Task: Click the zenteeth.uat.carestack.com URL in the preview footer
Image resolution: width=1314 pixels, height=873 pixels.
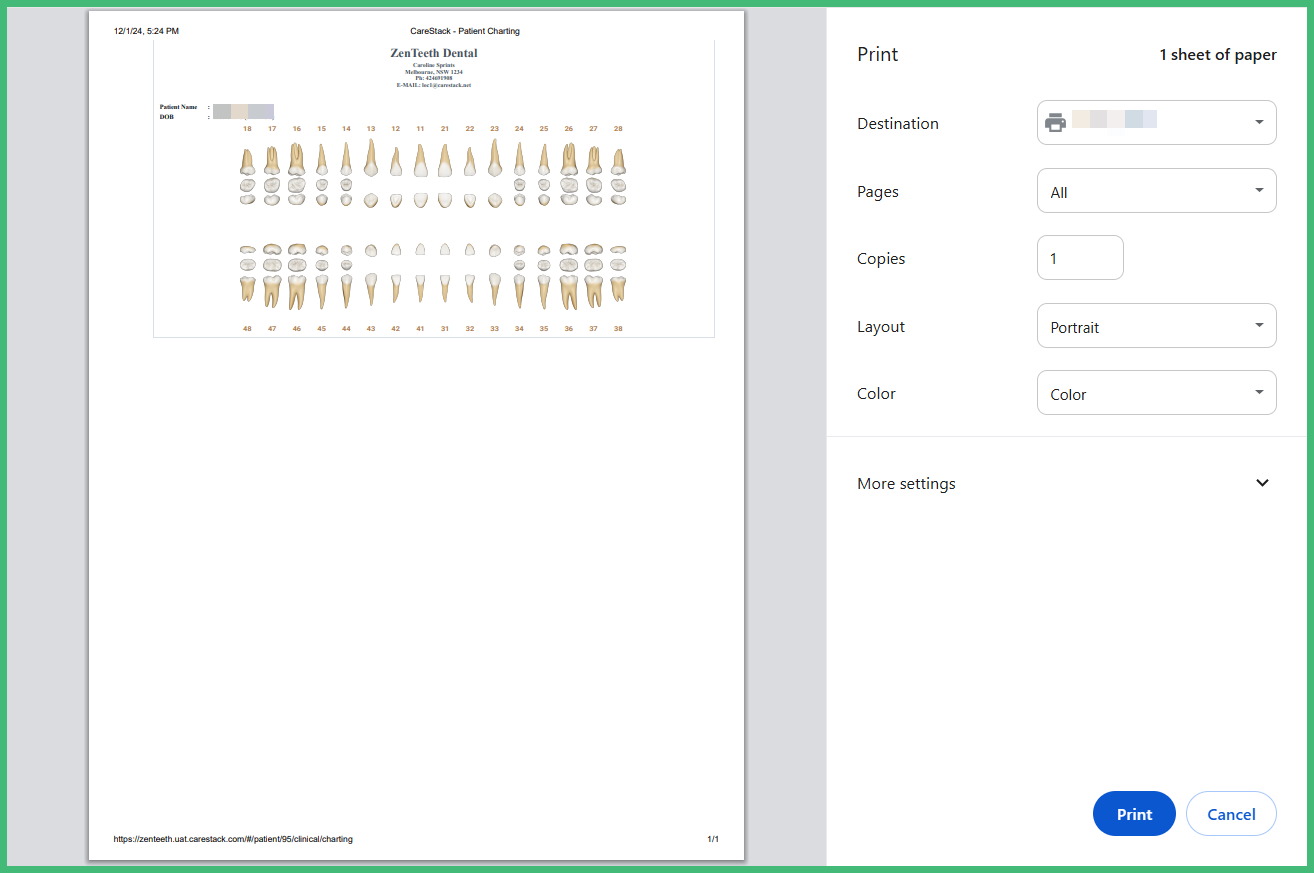Action: point(232,839)
